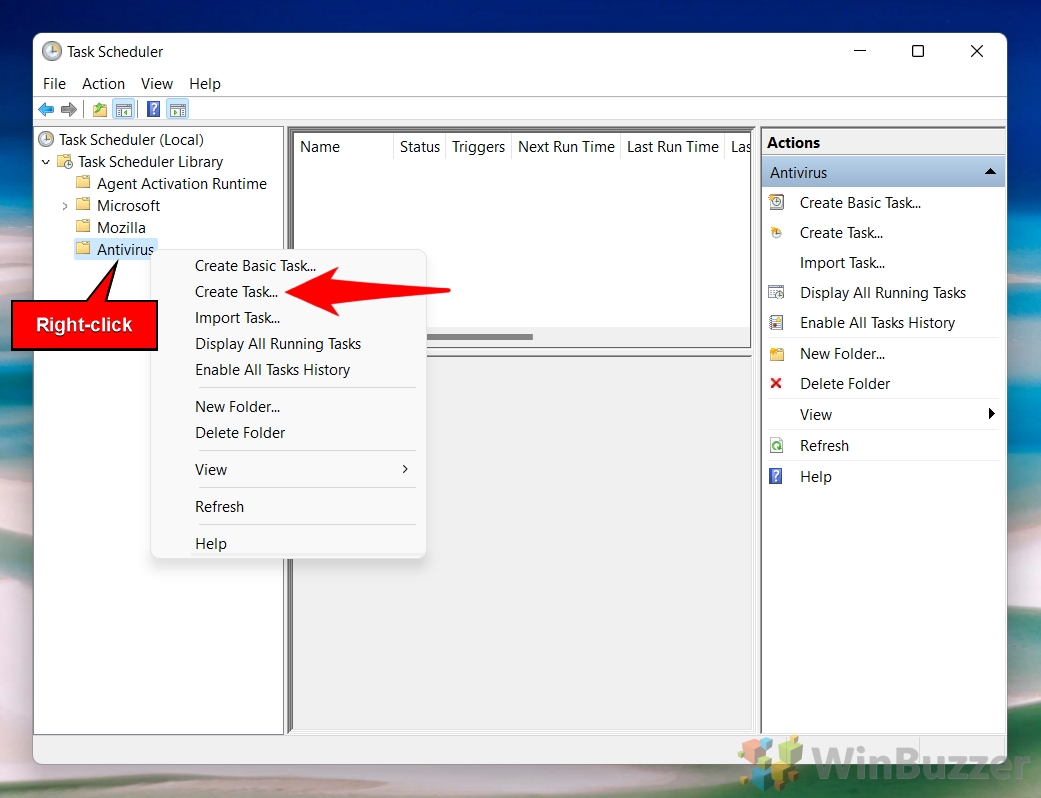Select the Mozilla folder in the tree
Viewport: 1041px width, 798px height.
point(121,228)
